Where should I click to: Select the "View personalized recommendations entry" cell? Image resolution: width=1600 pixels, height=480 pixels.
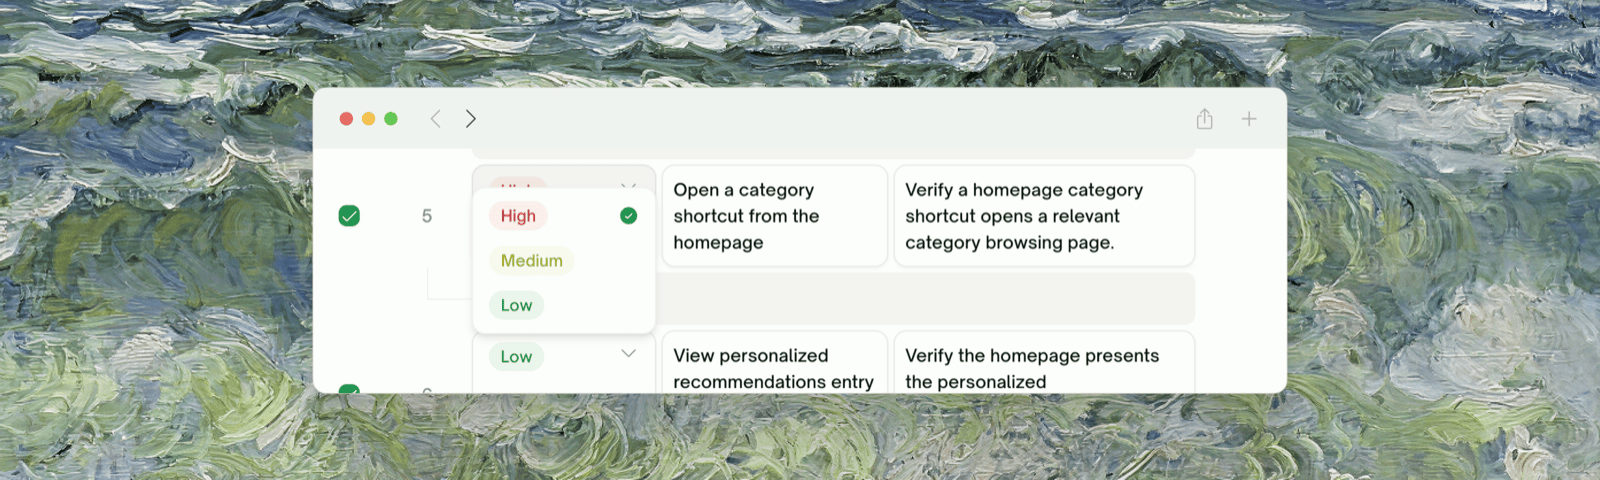click(775, 363)
